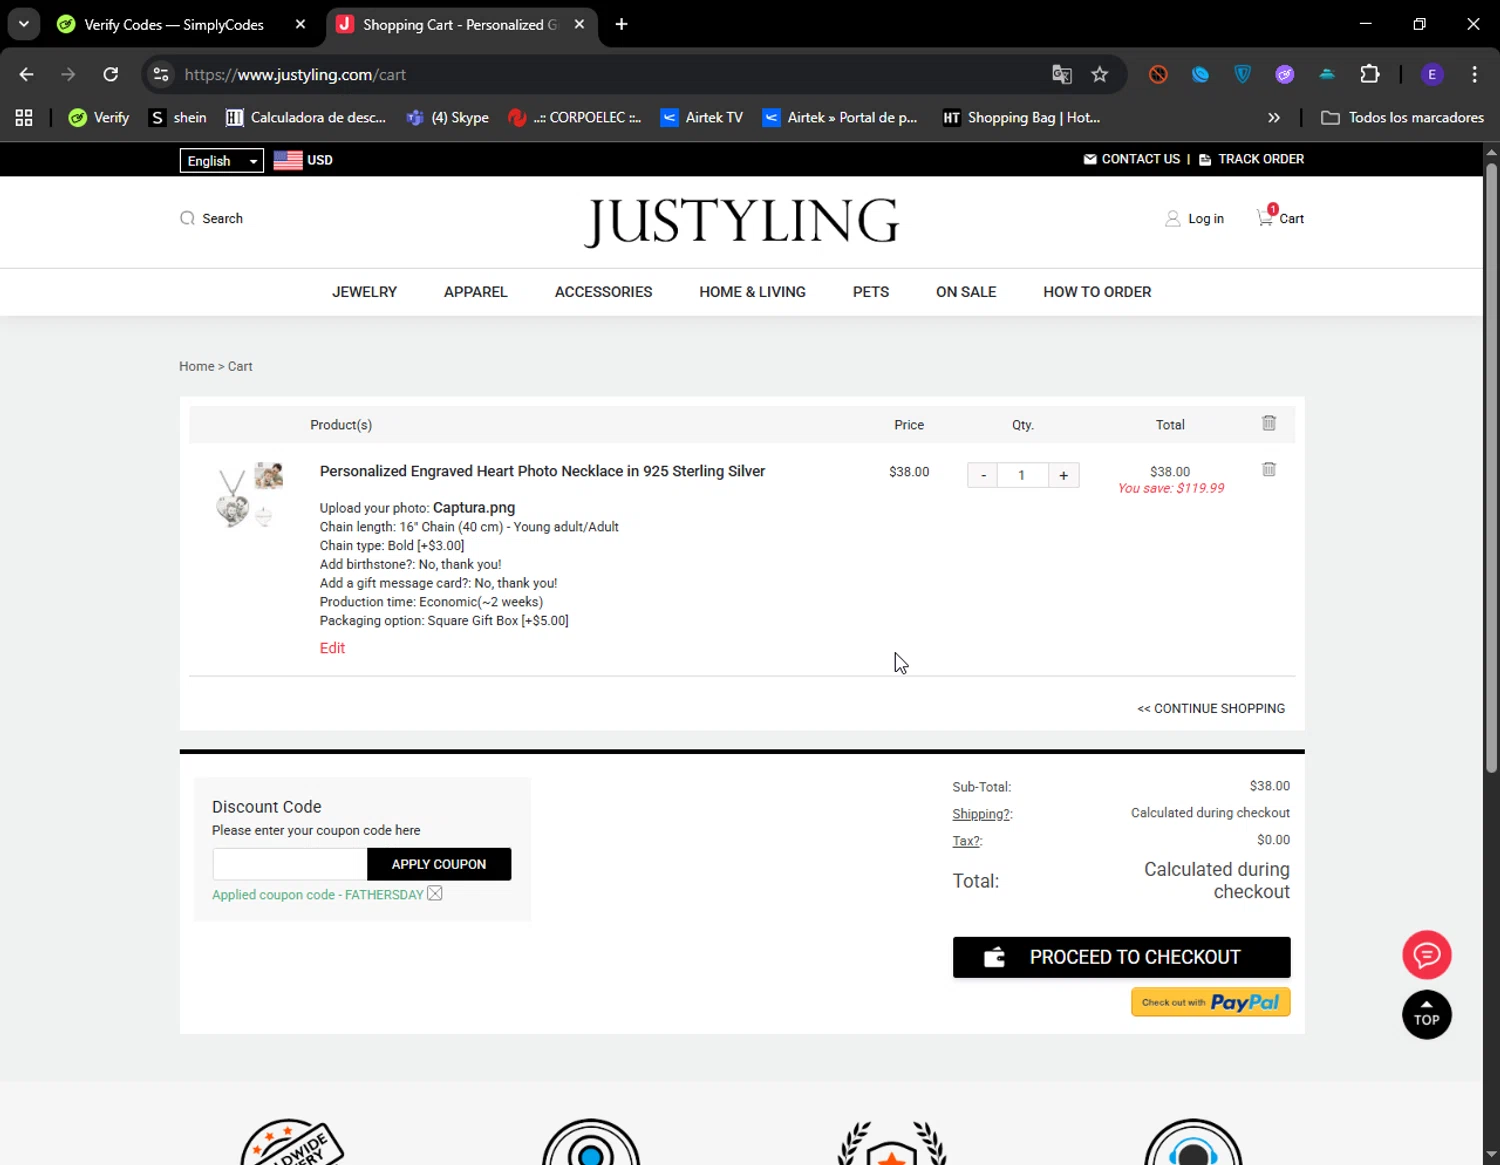Open the ACCESSORIES menu
The height and width of the screenshot is (1165, 1500).
click(603, 292)
